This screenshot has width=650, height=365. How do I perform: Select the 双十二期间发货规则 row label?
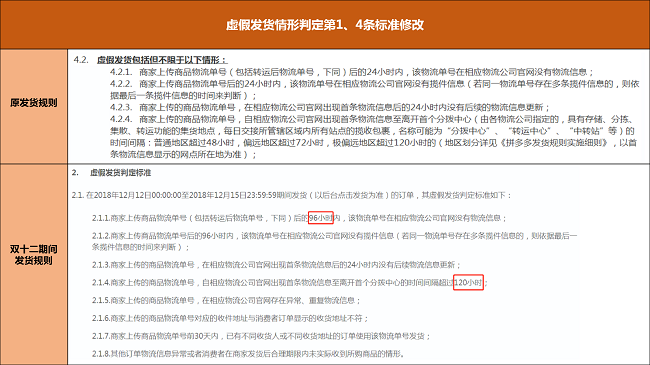point(34,255)
